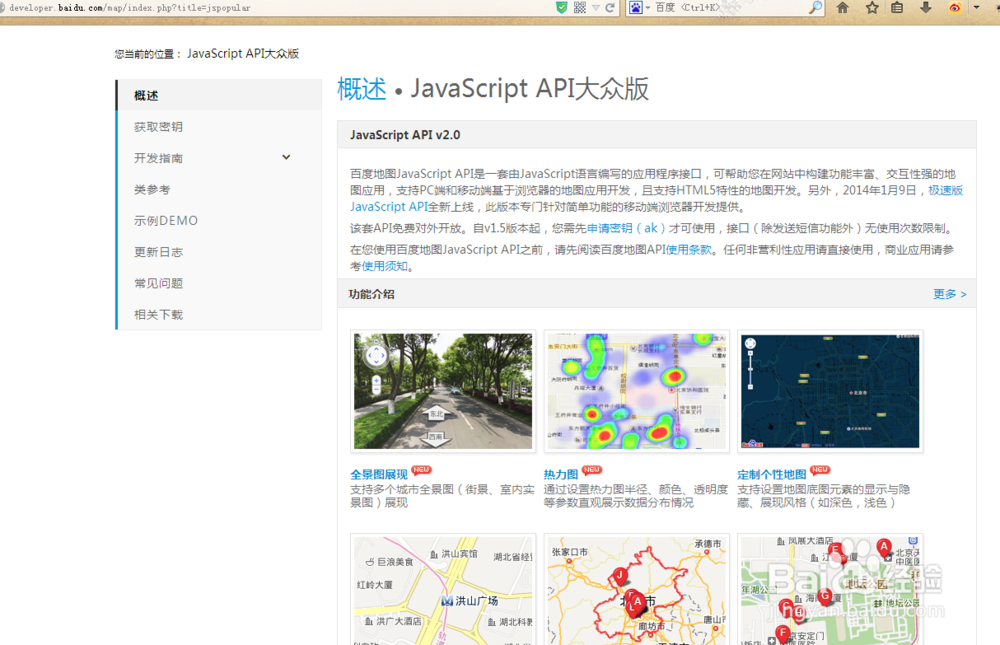
Task: Open the bookmarks list icon
Action: click(x=897, y=8)
